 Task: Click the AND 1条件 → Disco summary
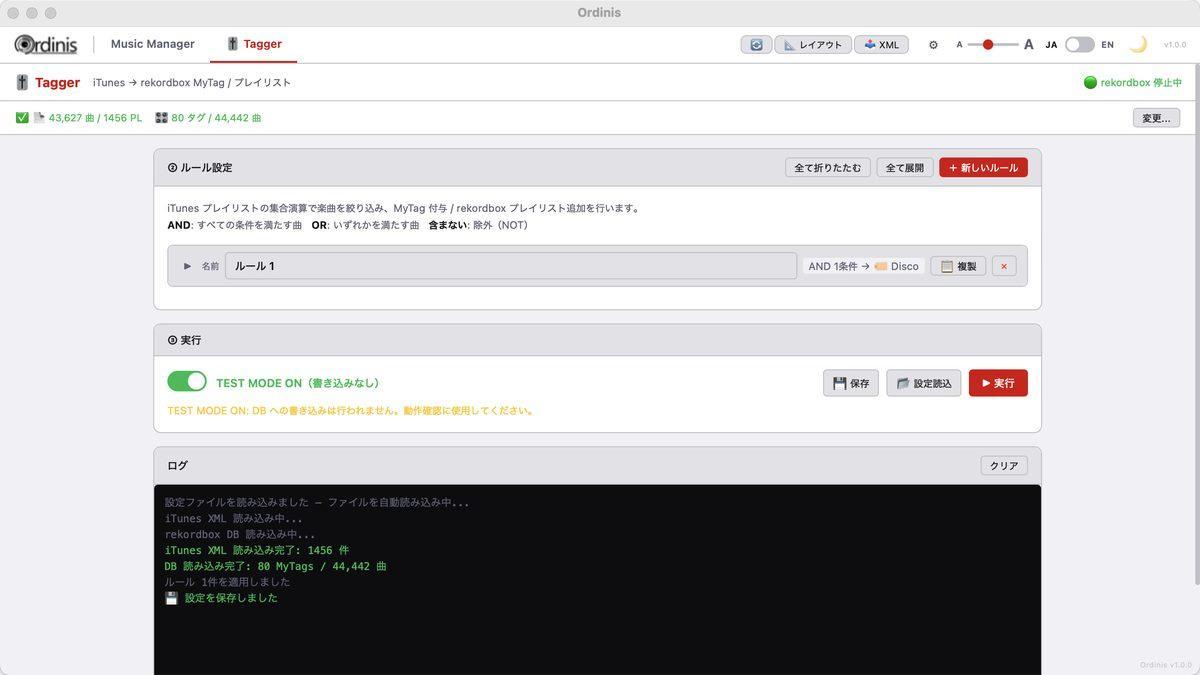[863, 266]
